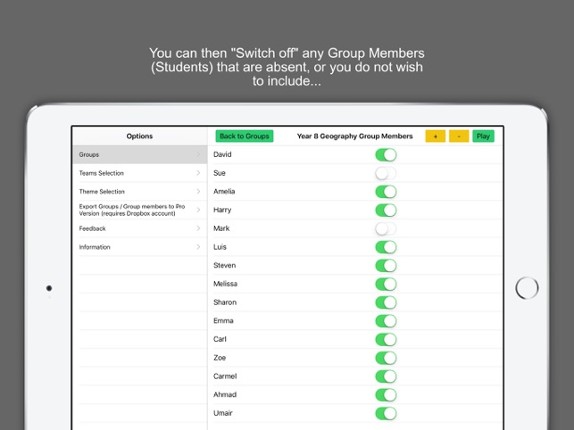Open the Groups option
This screenshot has width=574, height=430.
(x=140, y=154)
